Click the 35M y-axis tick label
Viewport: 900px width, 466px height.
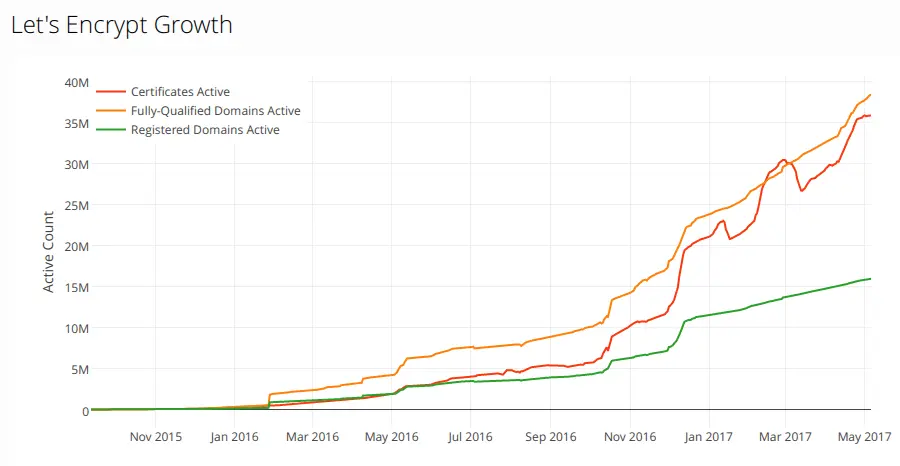(77, 123)
